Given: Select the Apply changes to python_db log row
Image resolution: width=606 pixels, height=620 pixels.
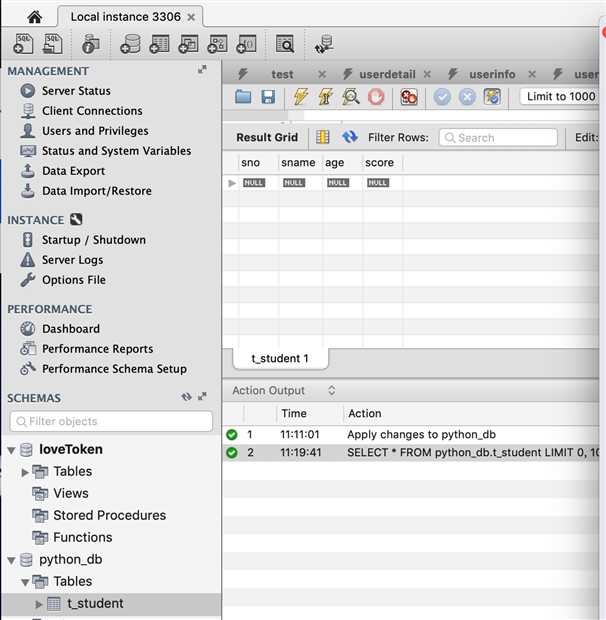Looking at the screenshot, I should tap(411, 435).
